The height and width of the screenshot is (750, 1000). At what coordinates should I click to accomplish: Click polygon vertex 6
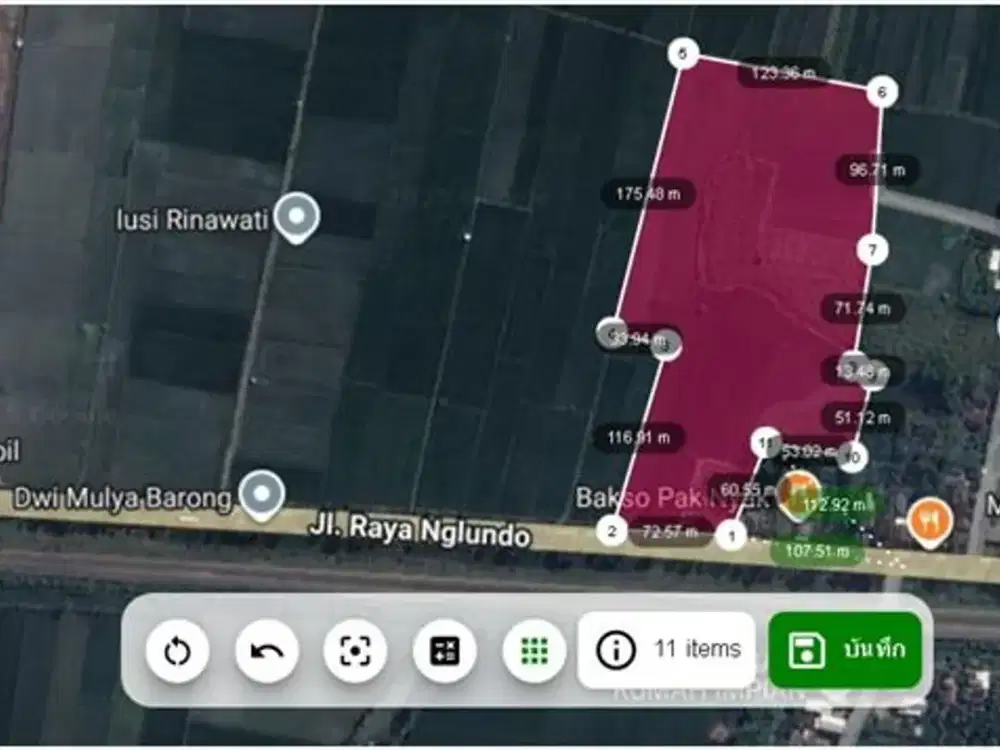[881, 92]
